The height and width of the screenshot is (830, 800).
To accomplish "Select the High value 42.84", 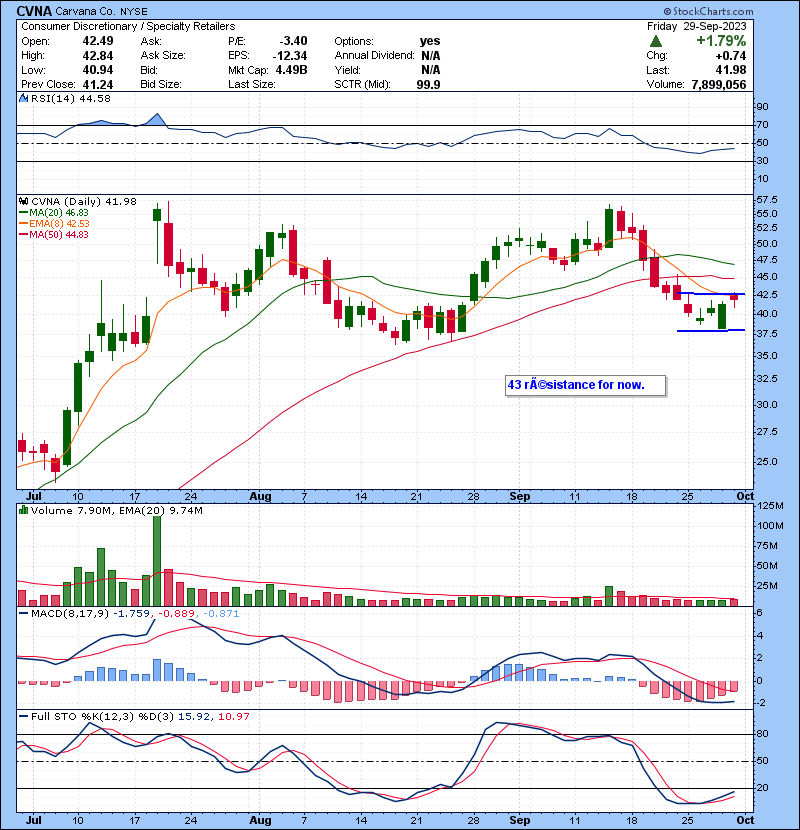I will point(98,55).
